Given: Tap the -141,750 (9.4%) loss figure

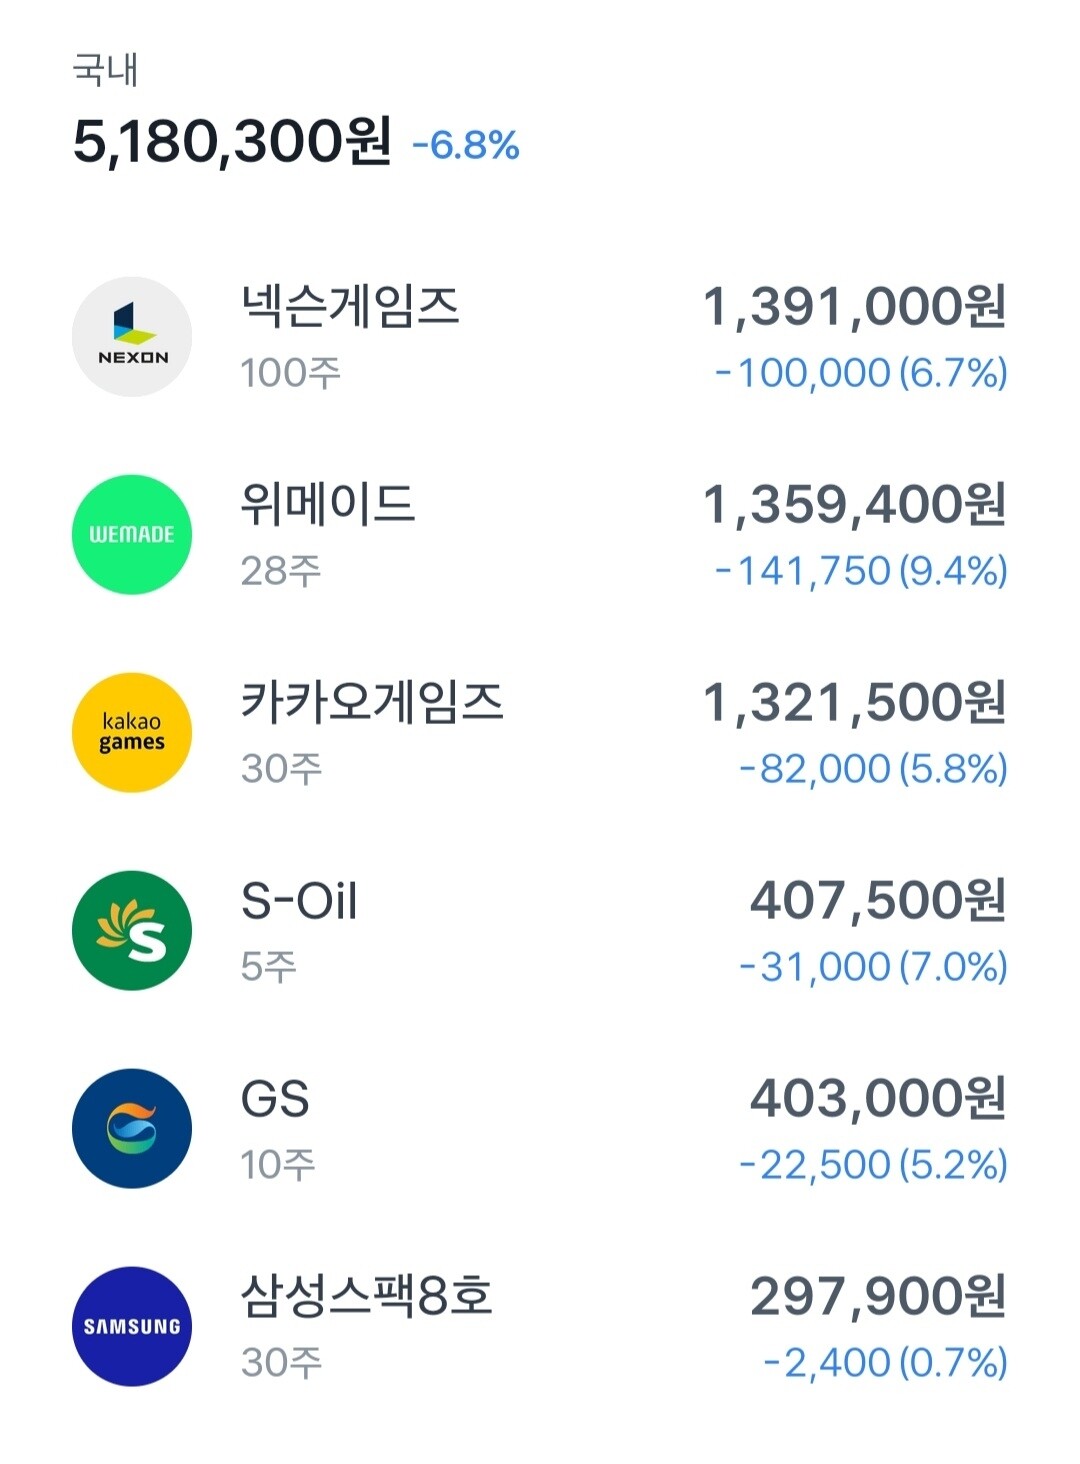Looking at the screenshot, I should [861, 571].
